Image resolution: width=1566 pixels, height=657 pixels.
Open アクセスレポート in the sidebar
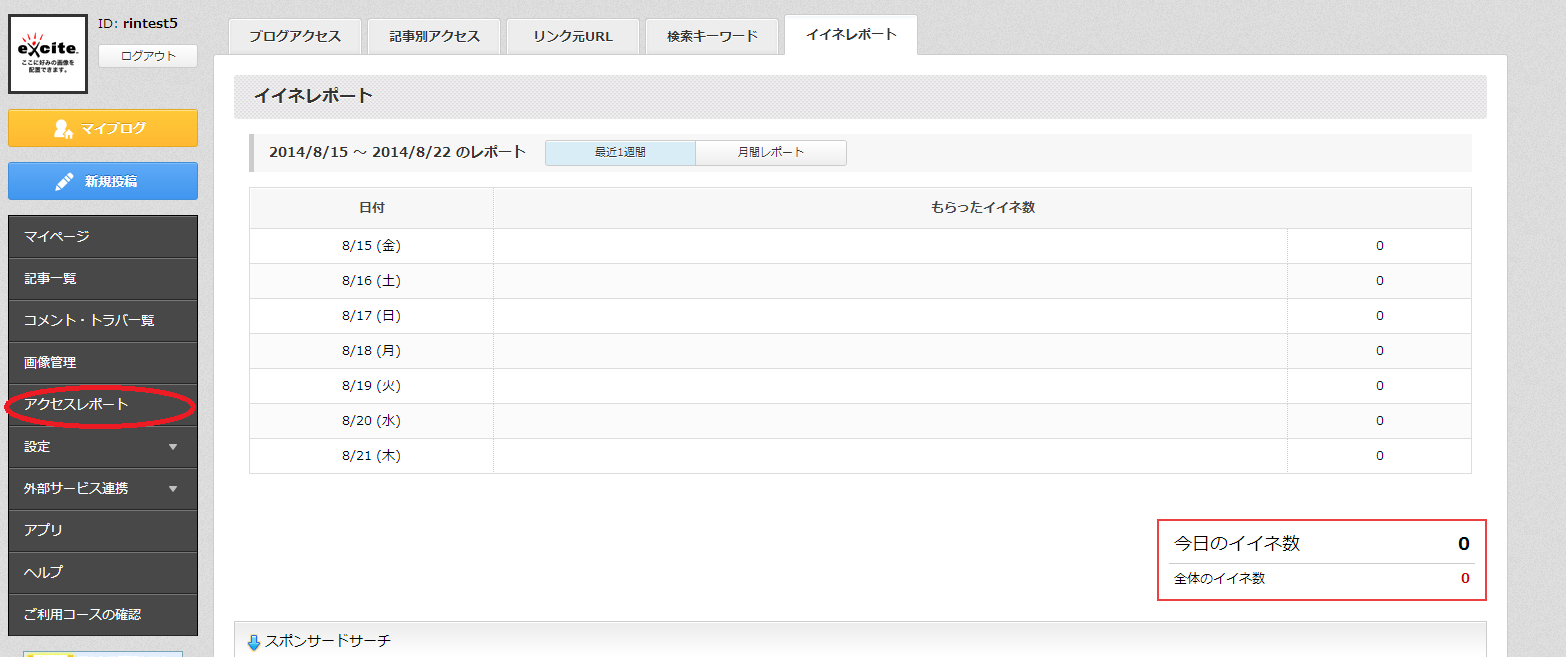click(x=103, y=404)
